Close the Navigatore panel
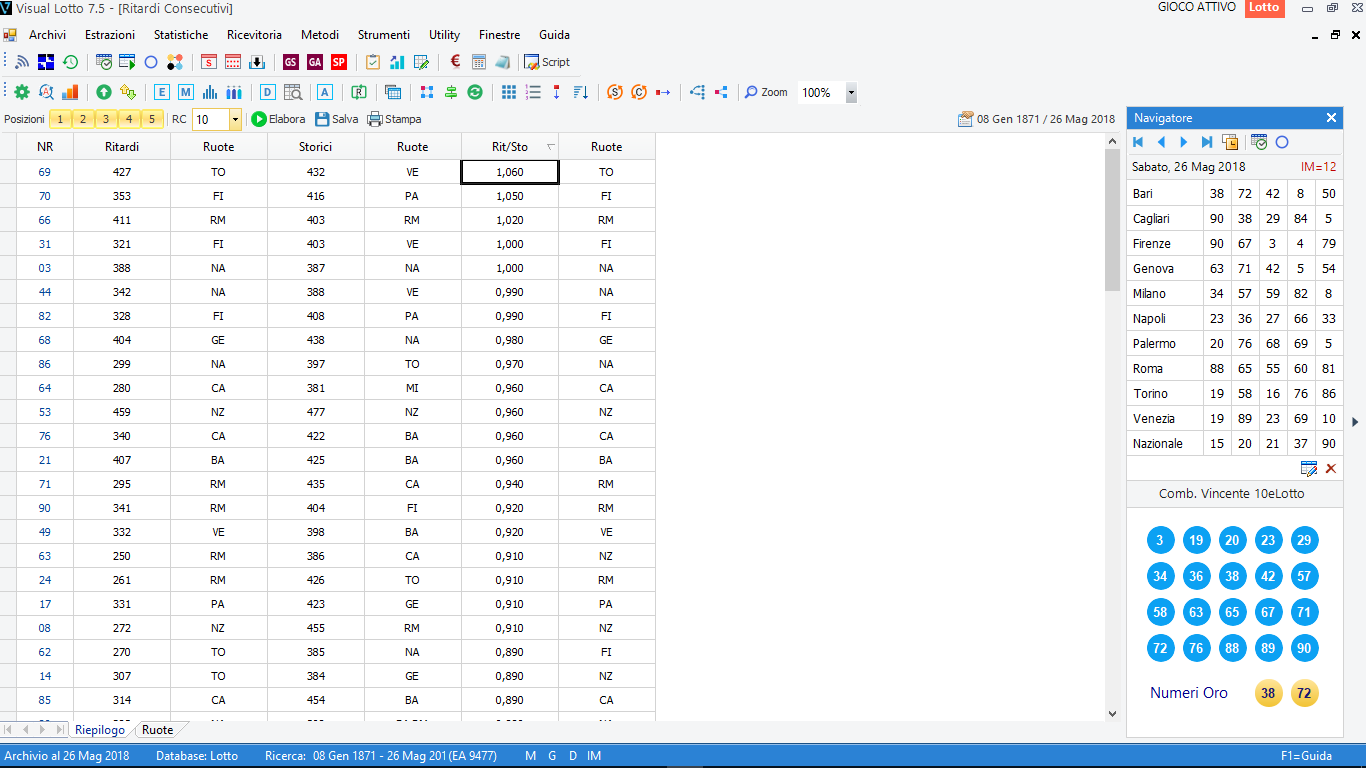Image resolution: width=1366 pixels, height=768 pixels. [1331, 118]
